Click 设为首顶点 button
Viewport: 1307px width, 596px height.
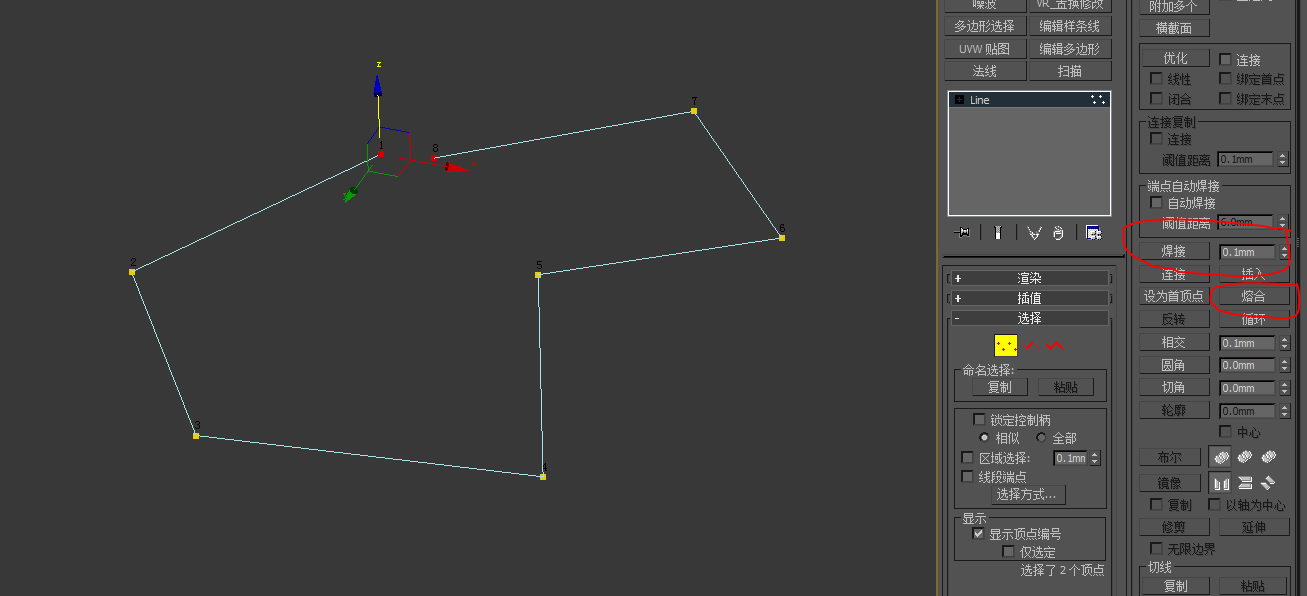click(x=1174, y=296)
